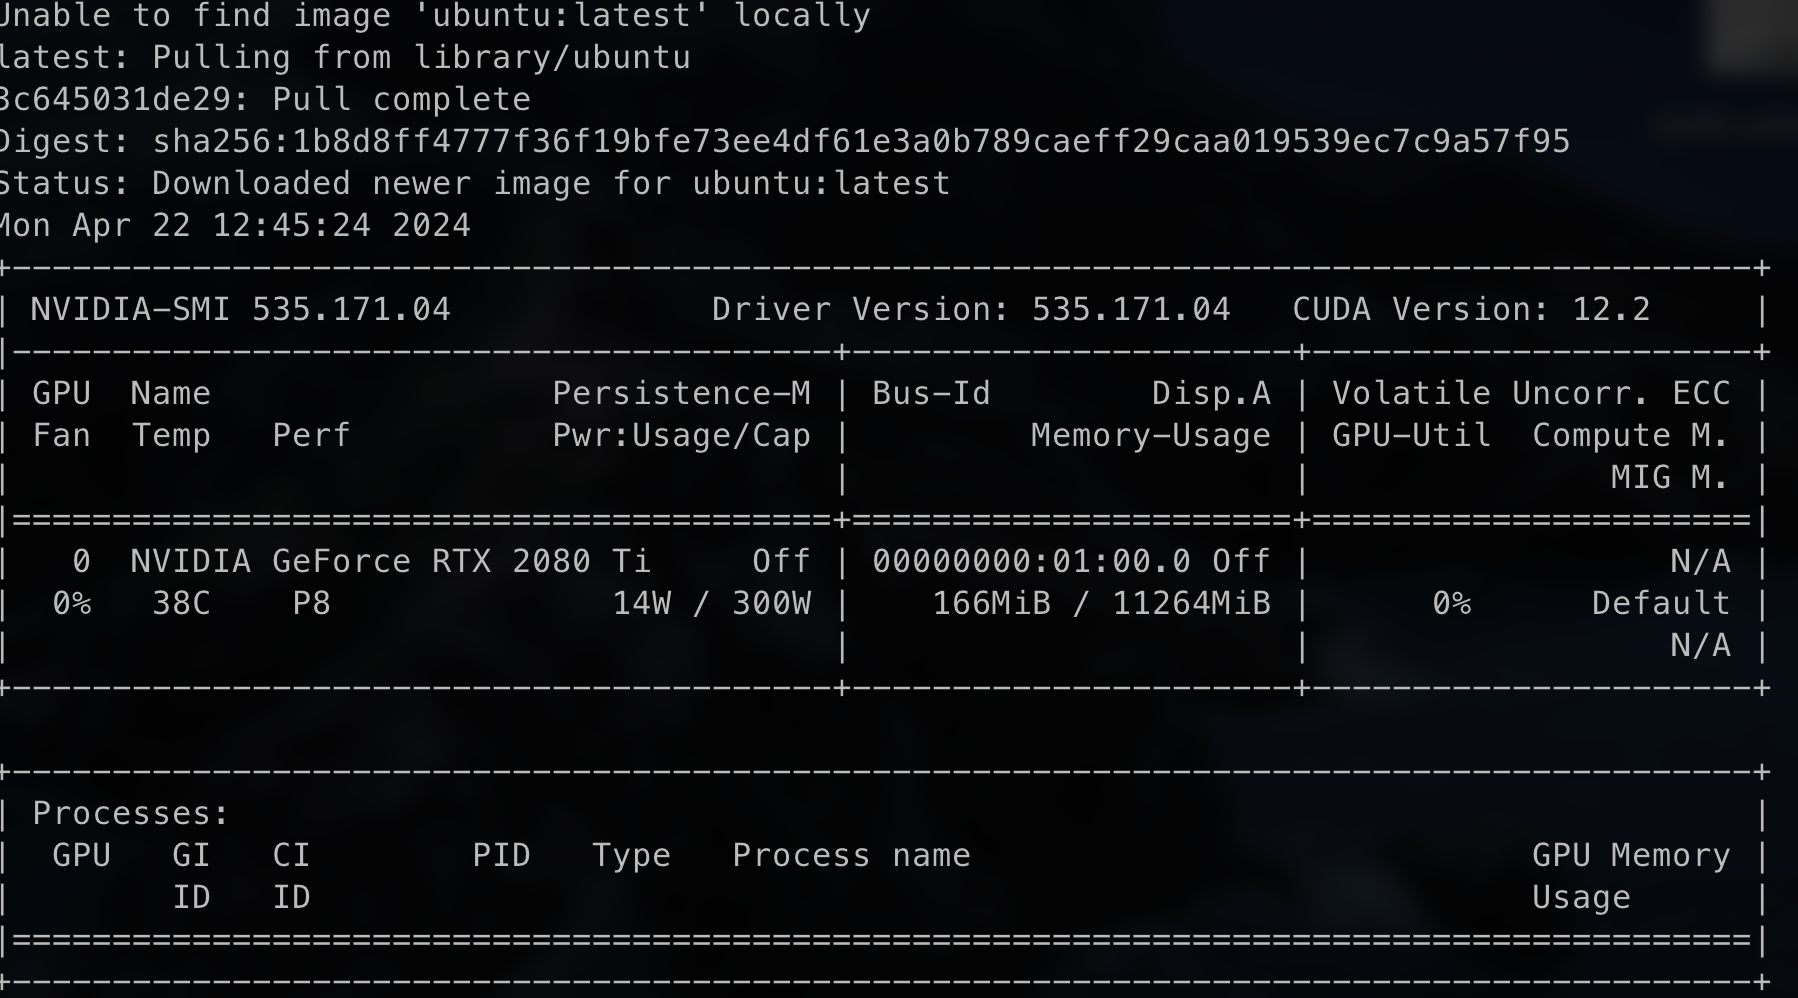Click the date Mon Apr 22 12:45:24 2024

point(235,225)
